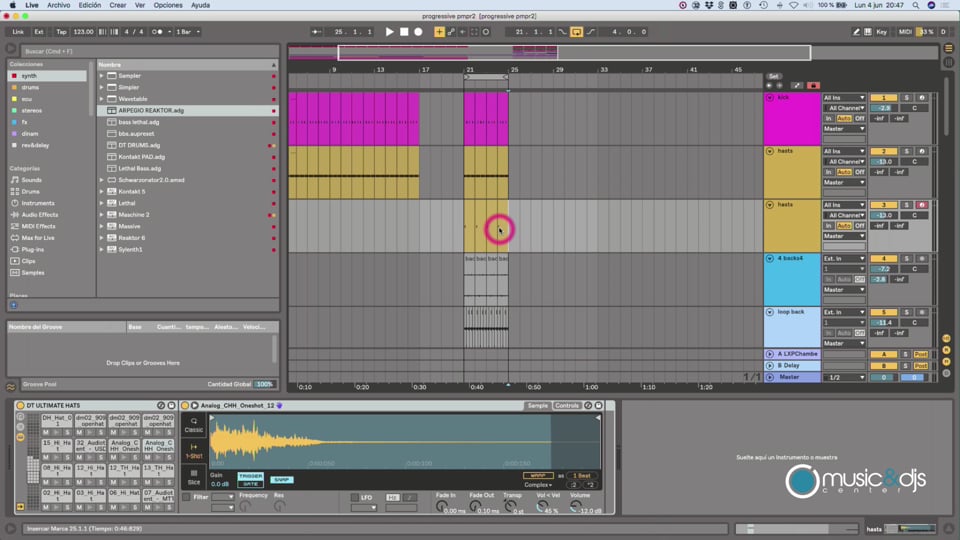960x540 pixels.
Task: Toggle the Session Record circle button
Action: [486, 32]
